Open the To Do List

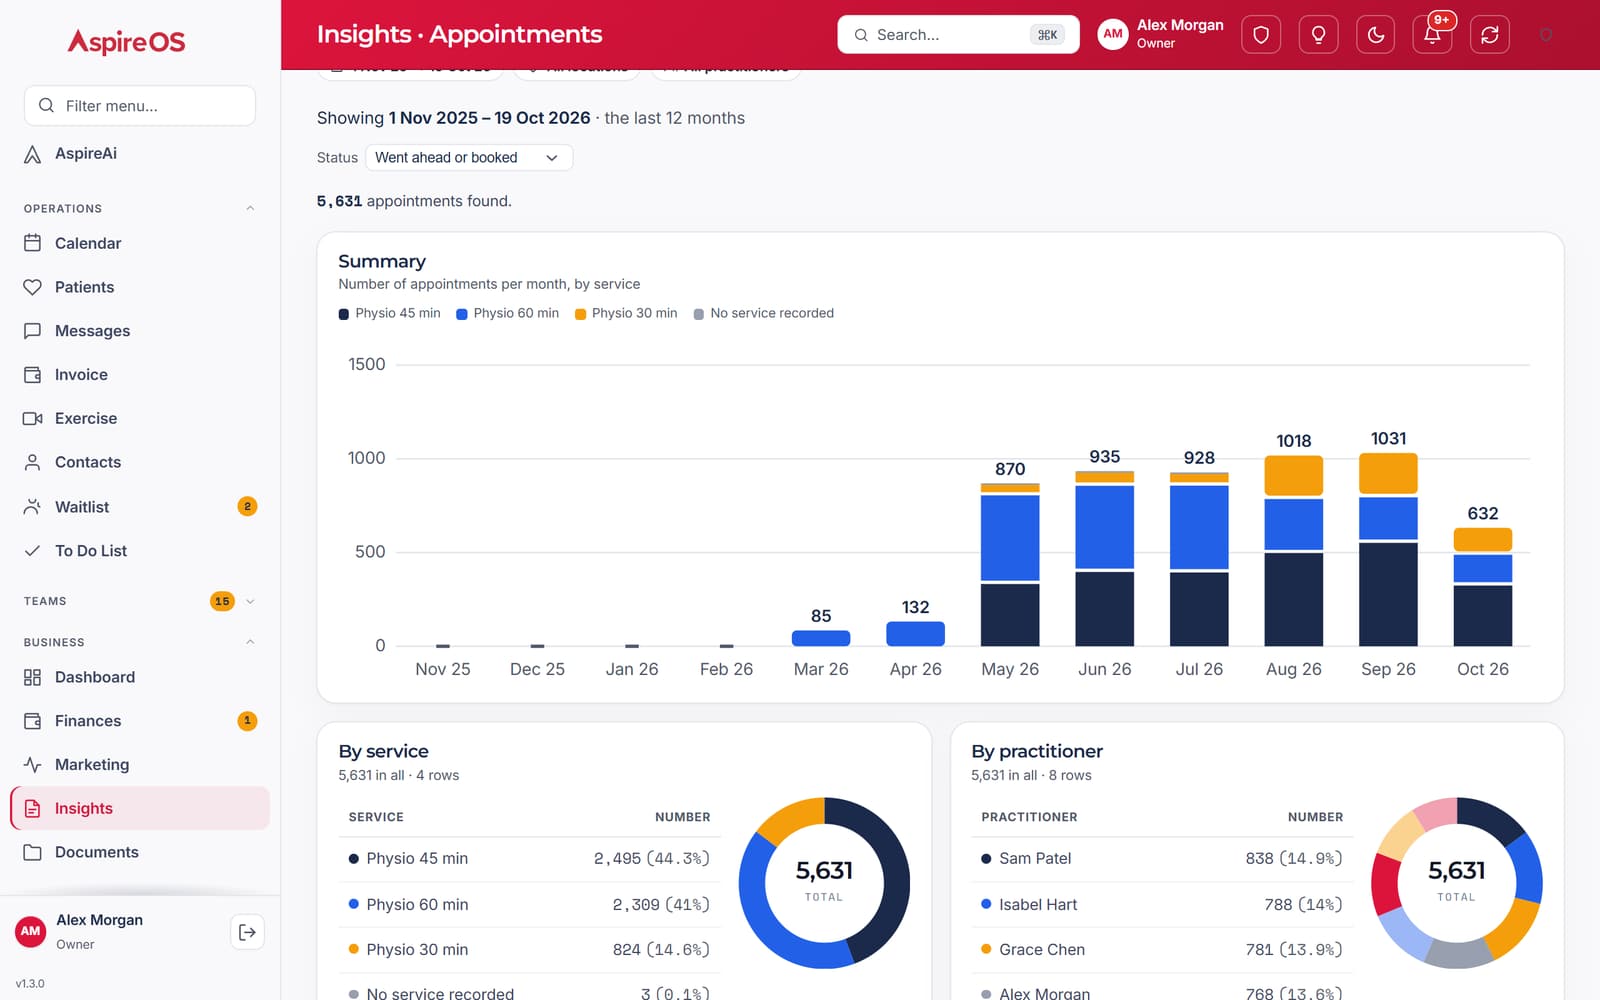[x=140, y=551]
